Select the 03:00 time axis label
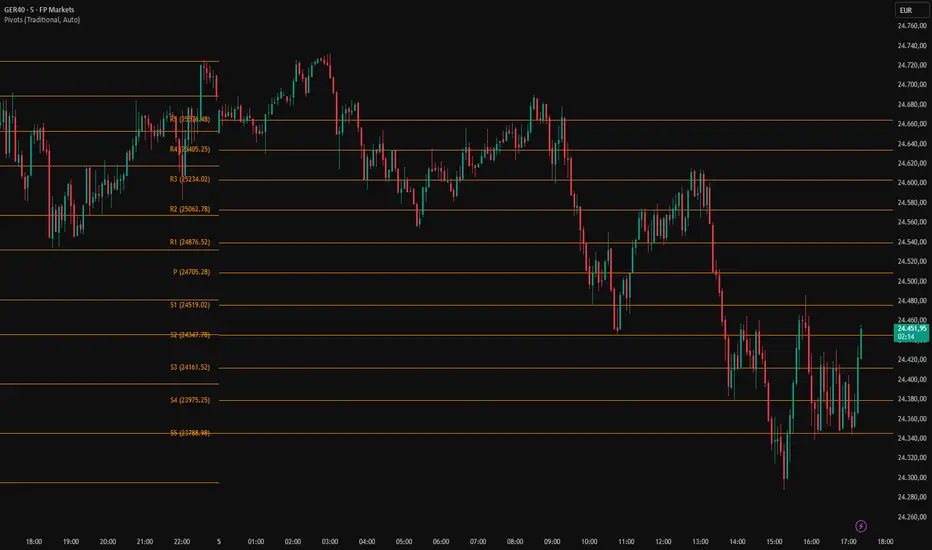The width and height of the screenshot is (932, 550). point(330,542)
